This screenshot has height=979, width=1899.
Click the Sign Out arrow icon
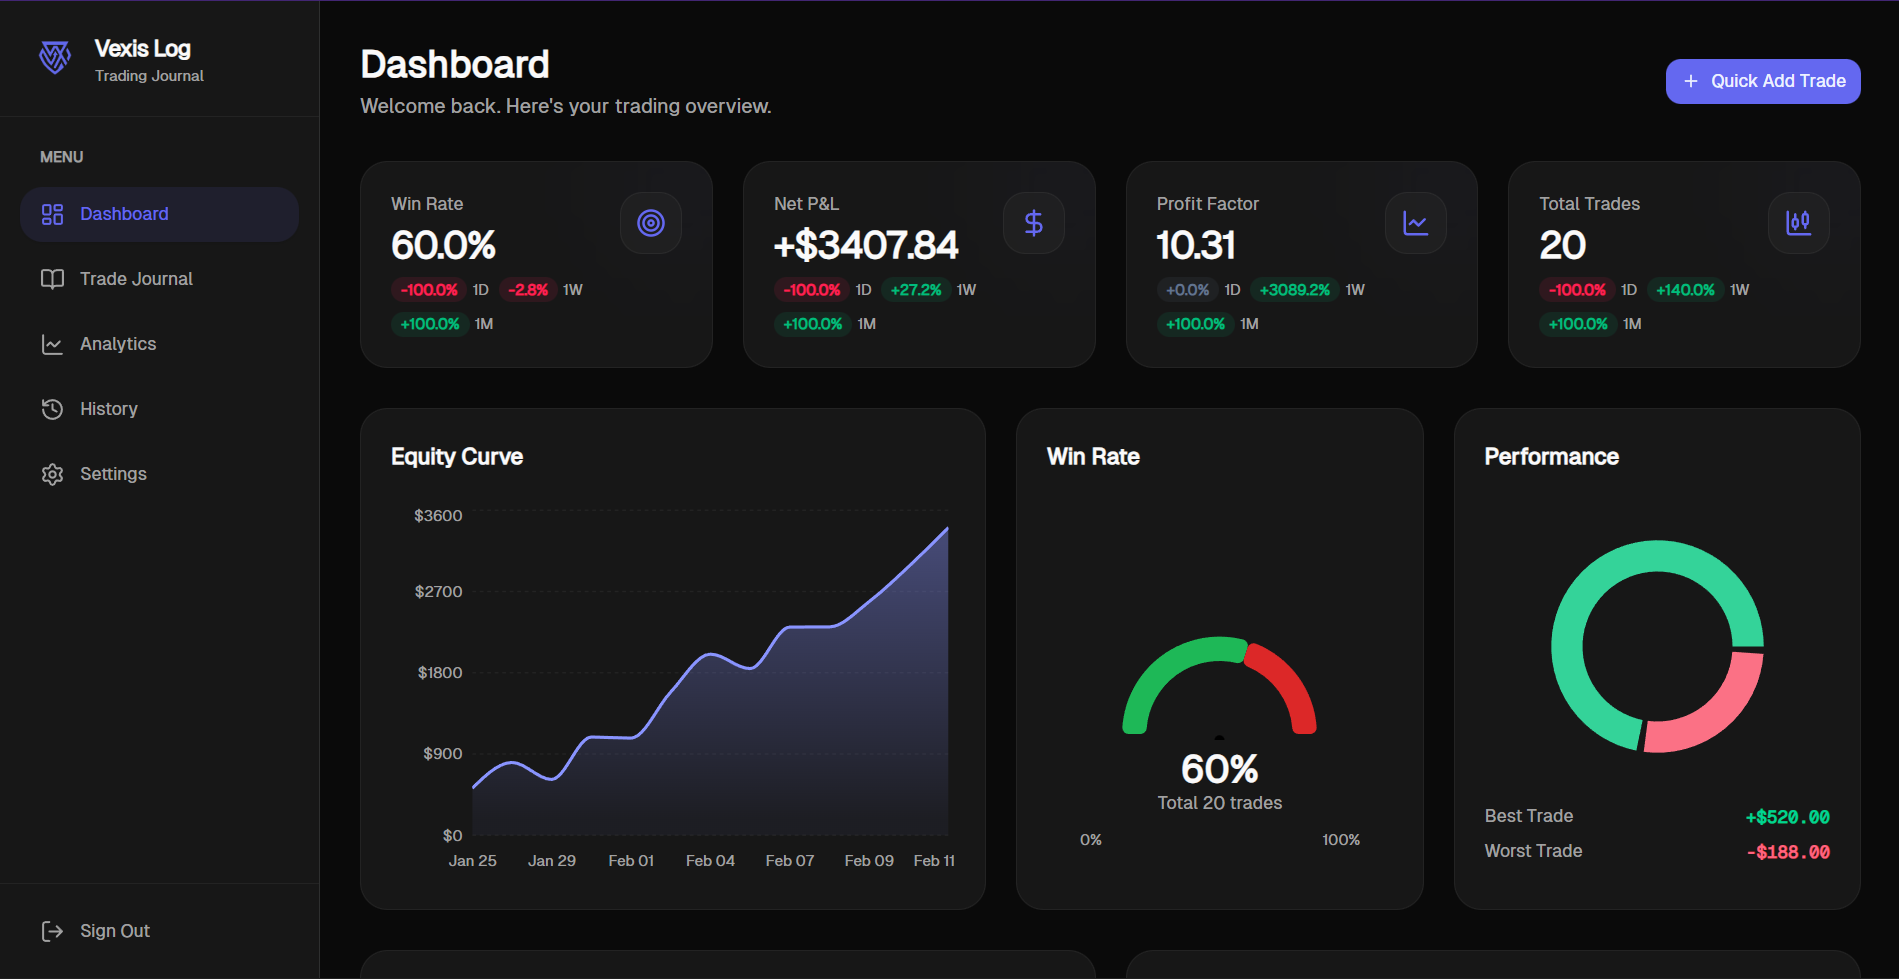[52, 931]
